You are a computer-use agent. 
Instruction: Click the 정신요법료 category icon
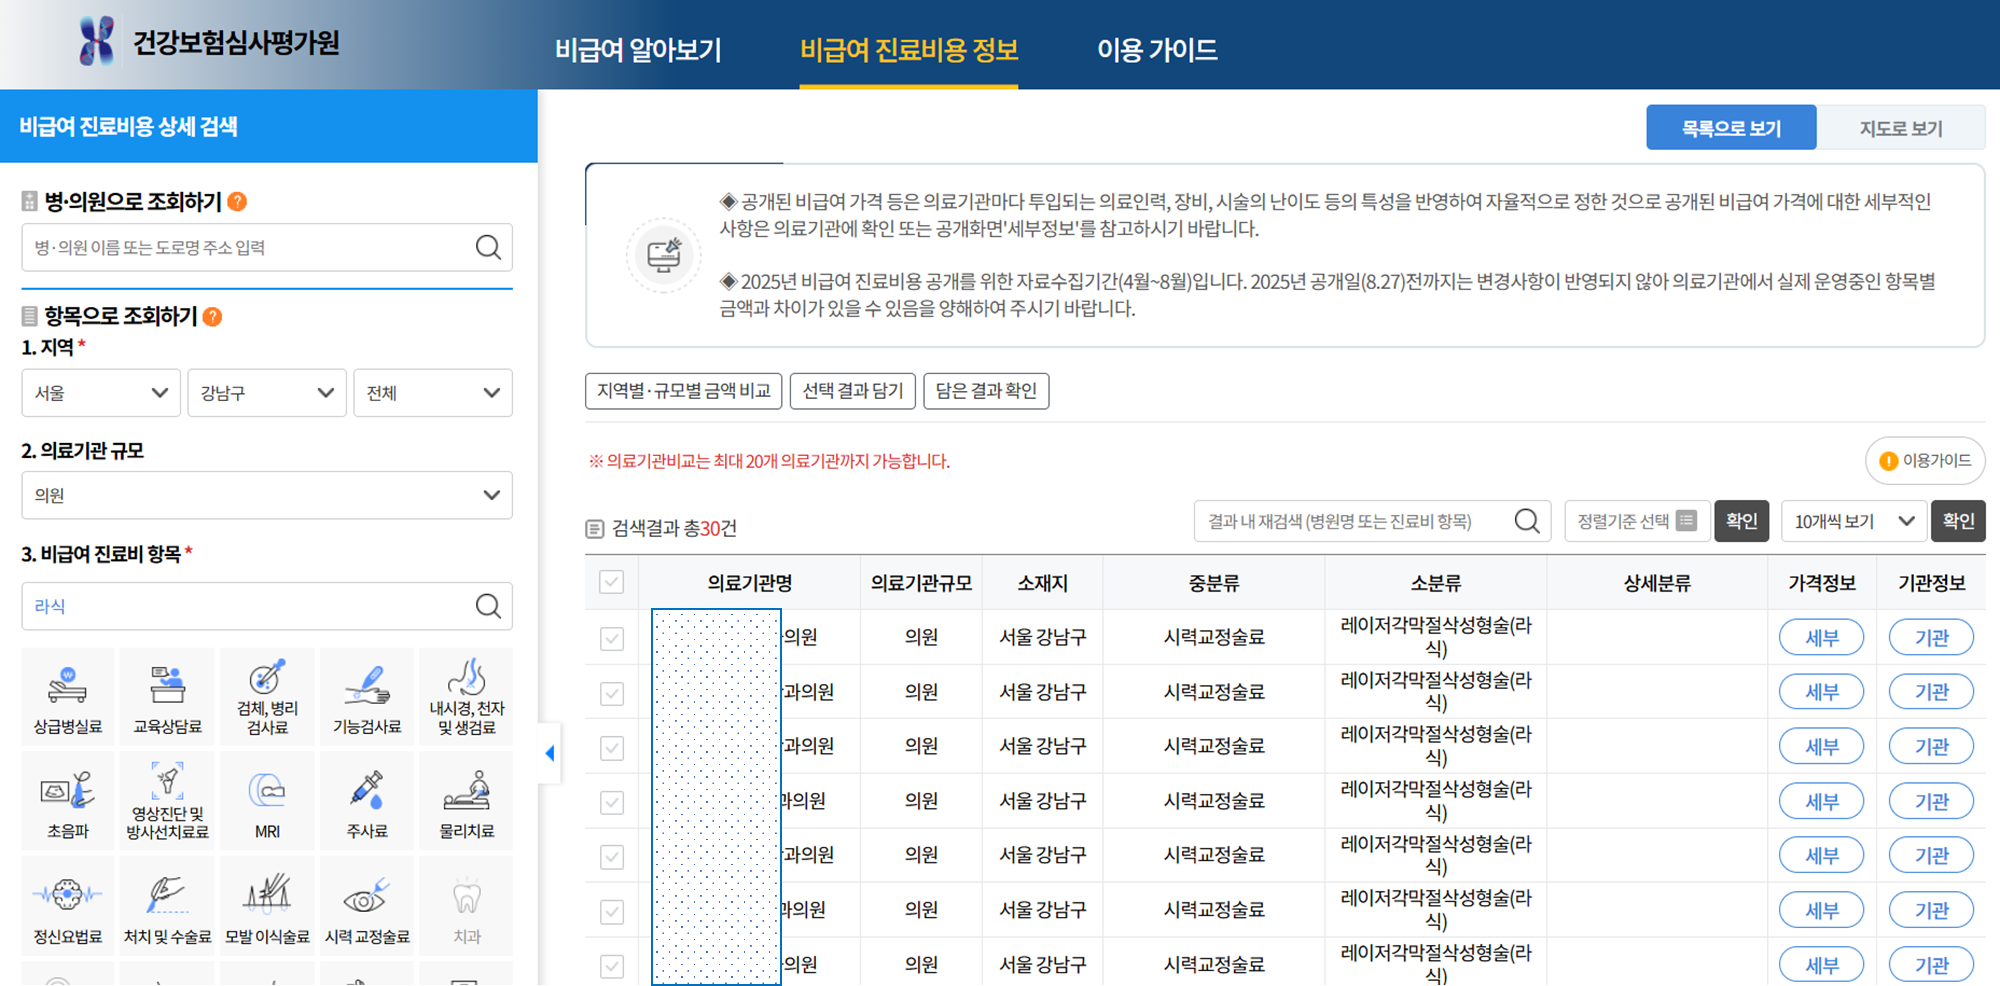(x=66, y=905)
